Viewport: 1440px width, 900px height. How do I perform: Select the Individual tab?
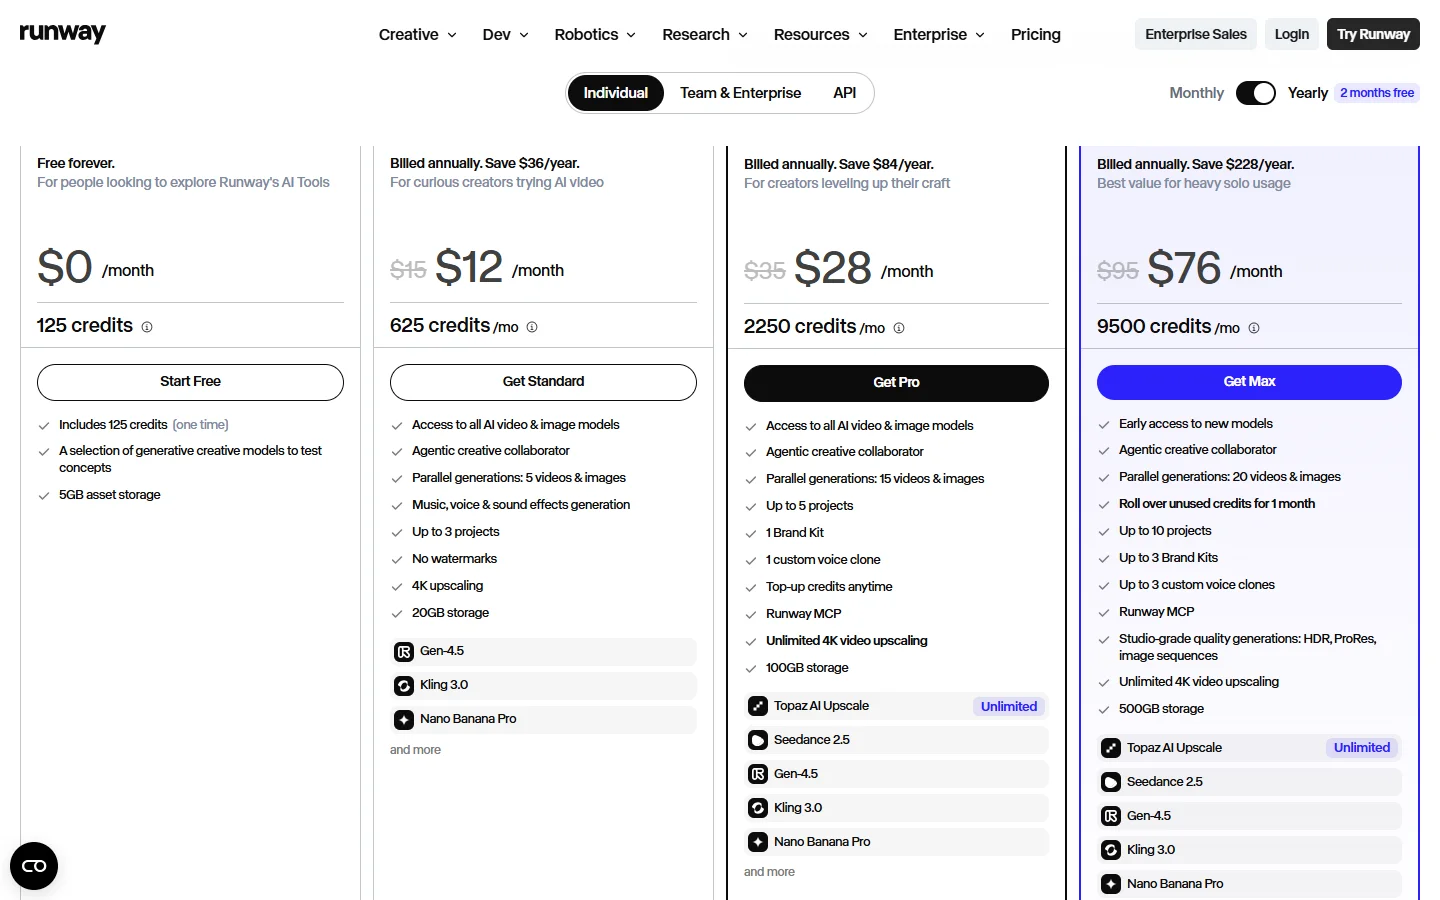(616, 93)
